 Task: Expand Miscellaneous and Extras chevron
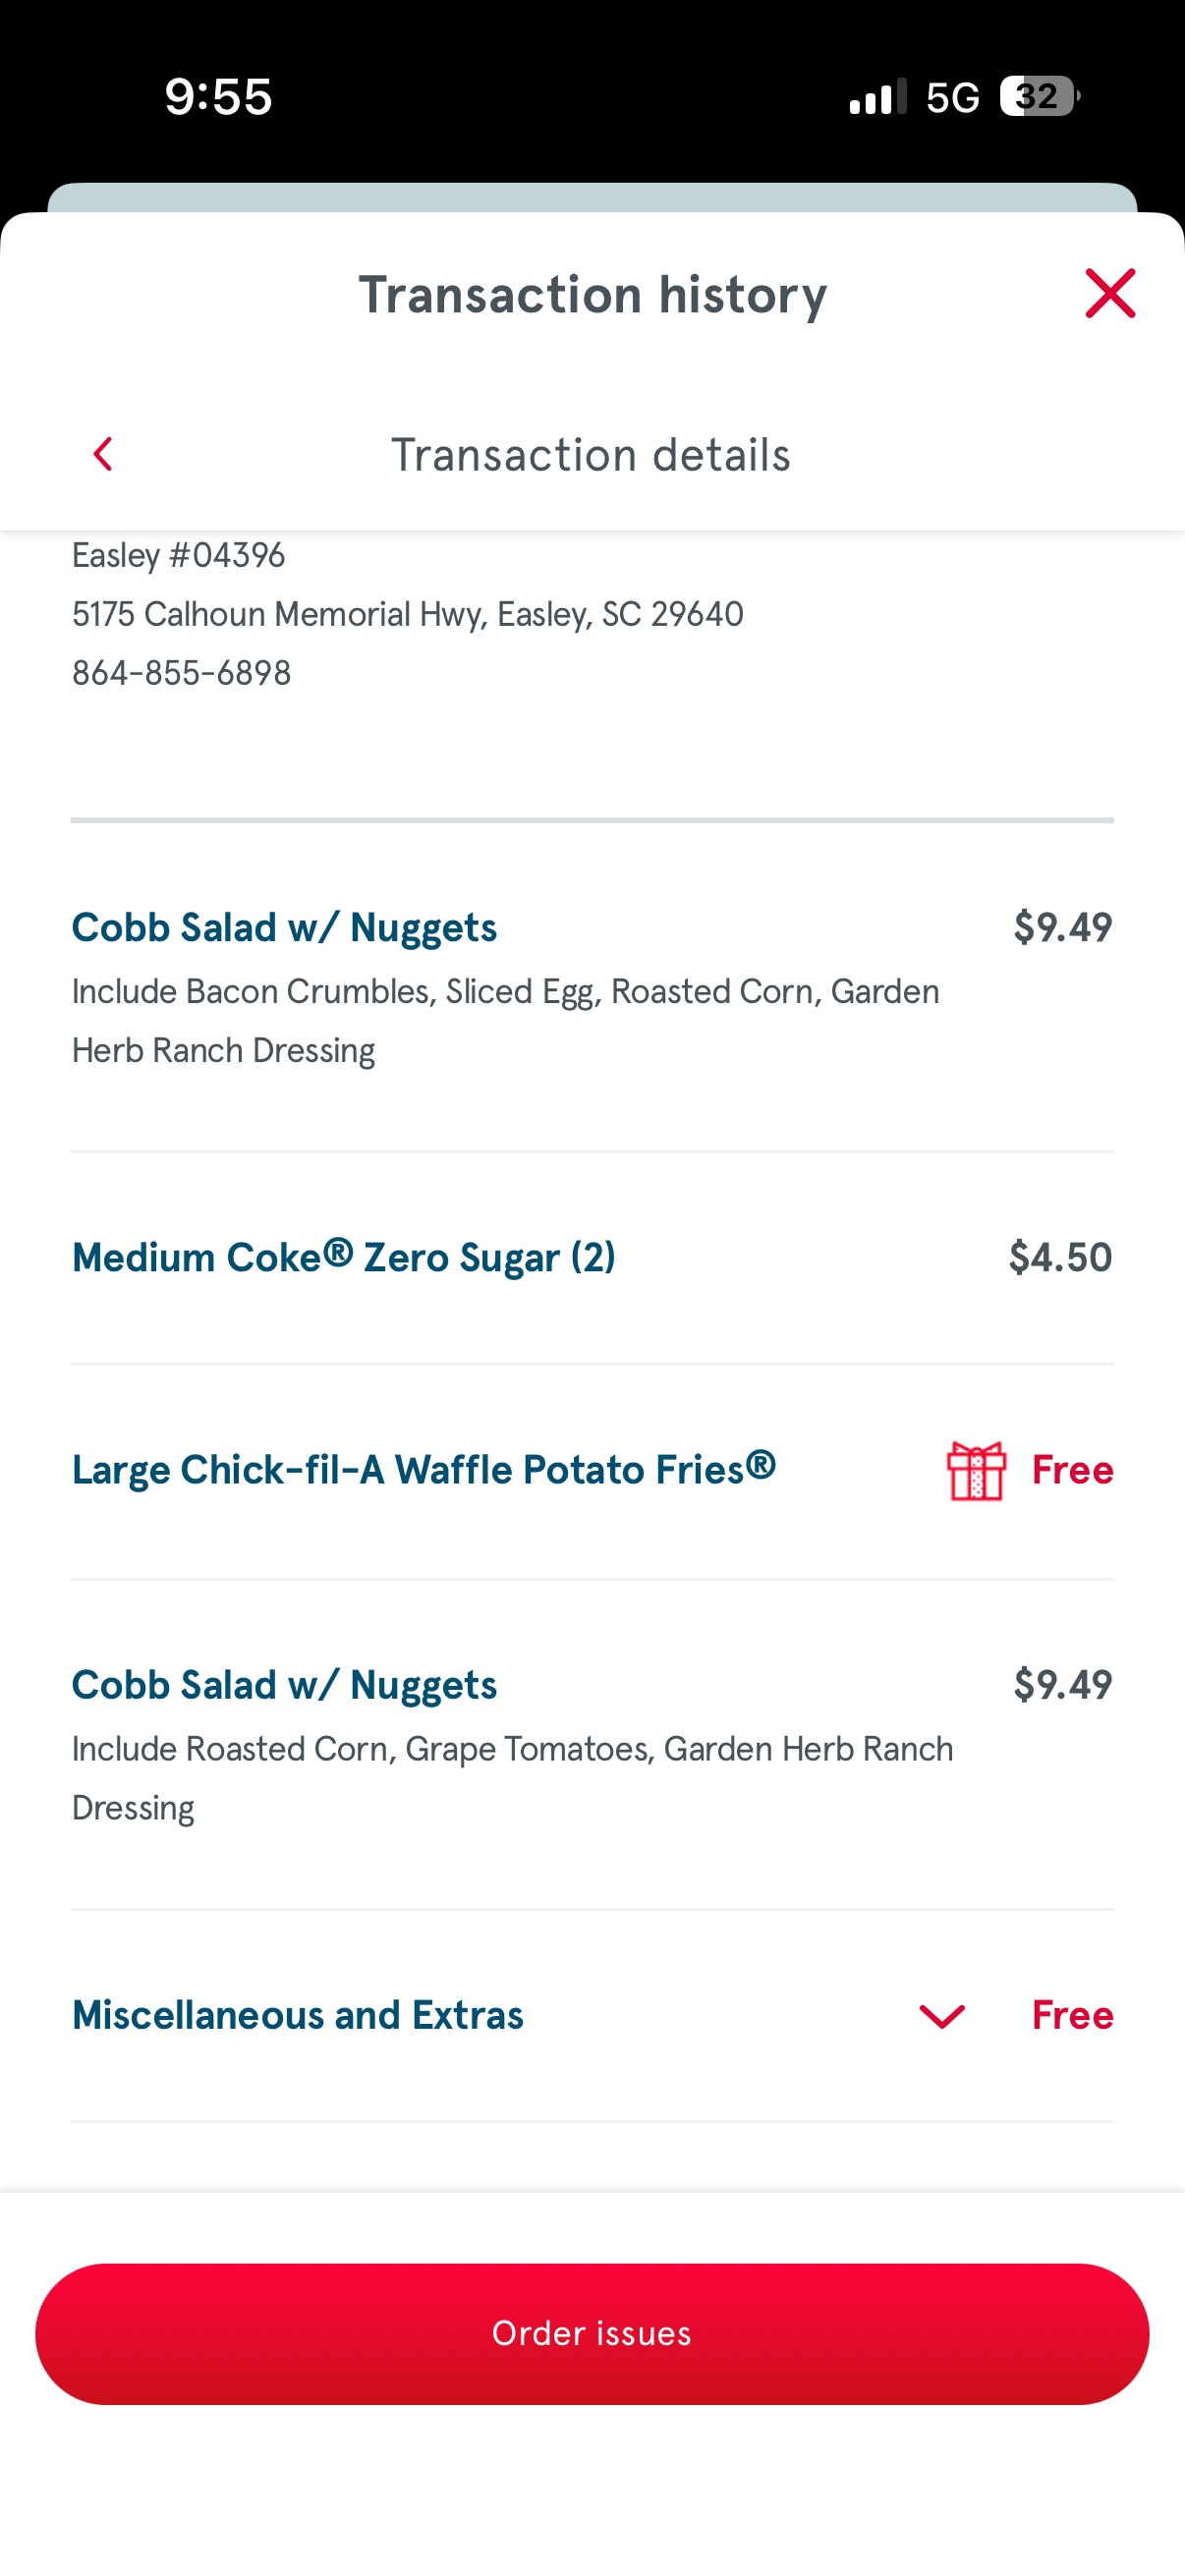click(941, 2015)
